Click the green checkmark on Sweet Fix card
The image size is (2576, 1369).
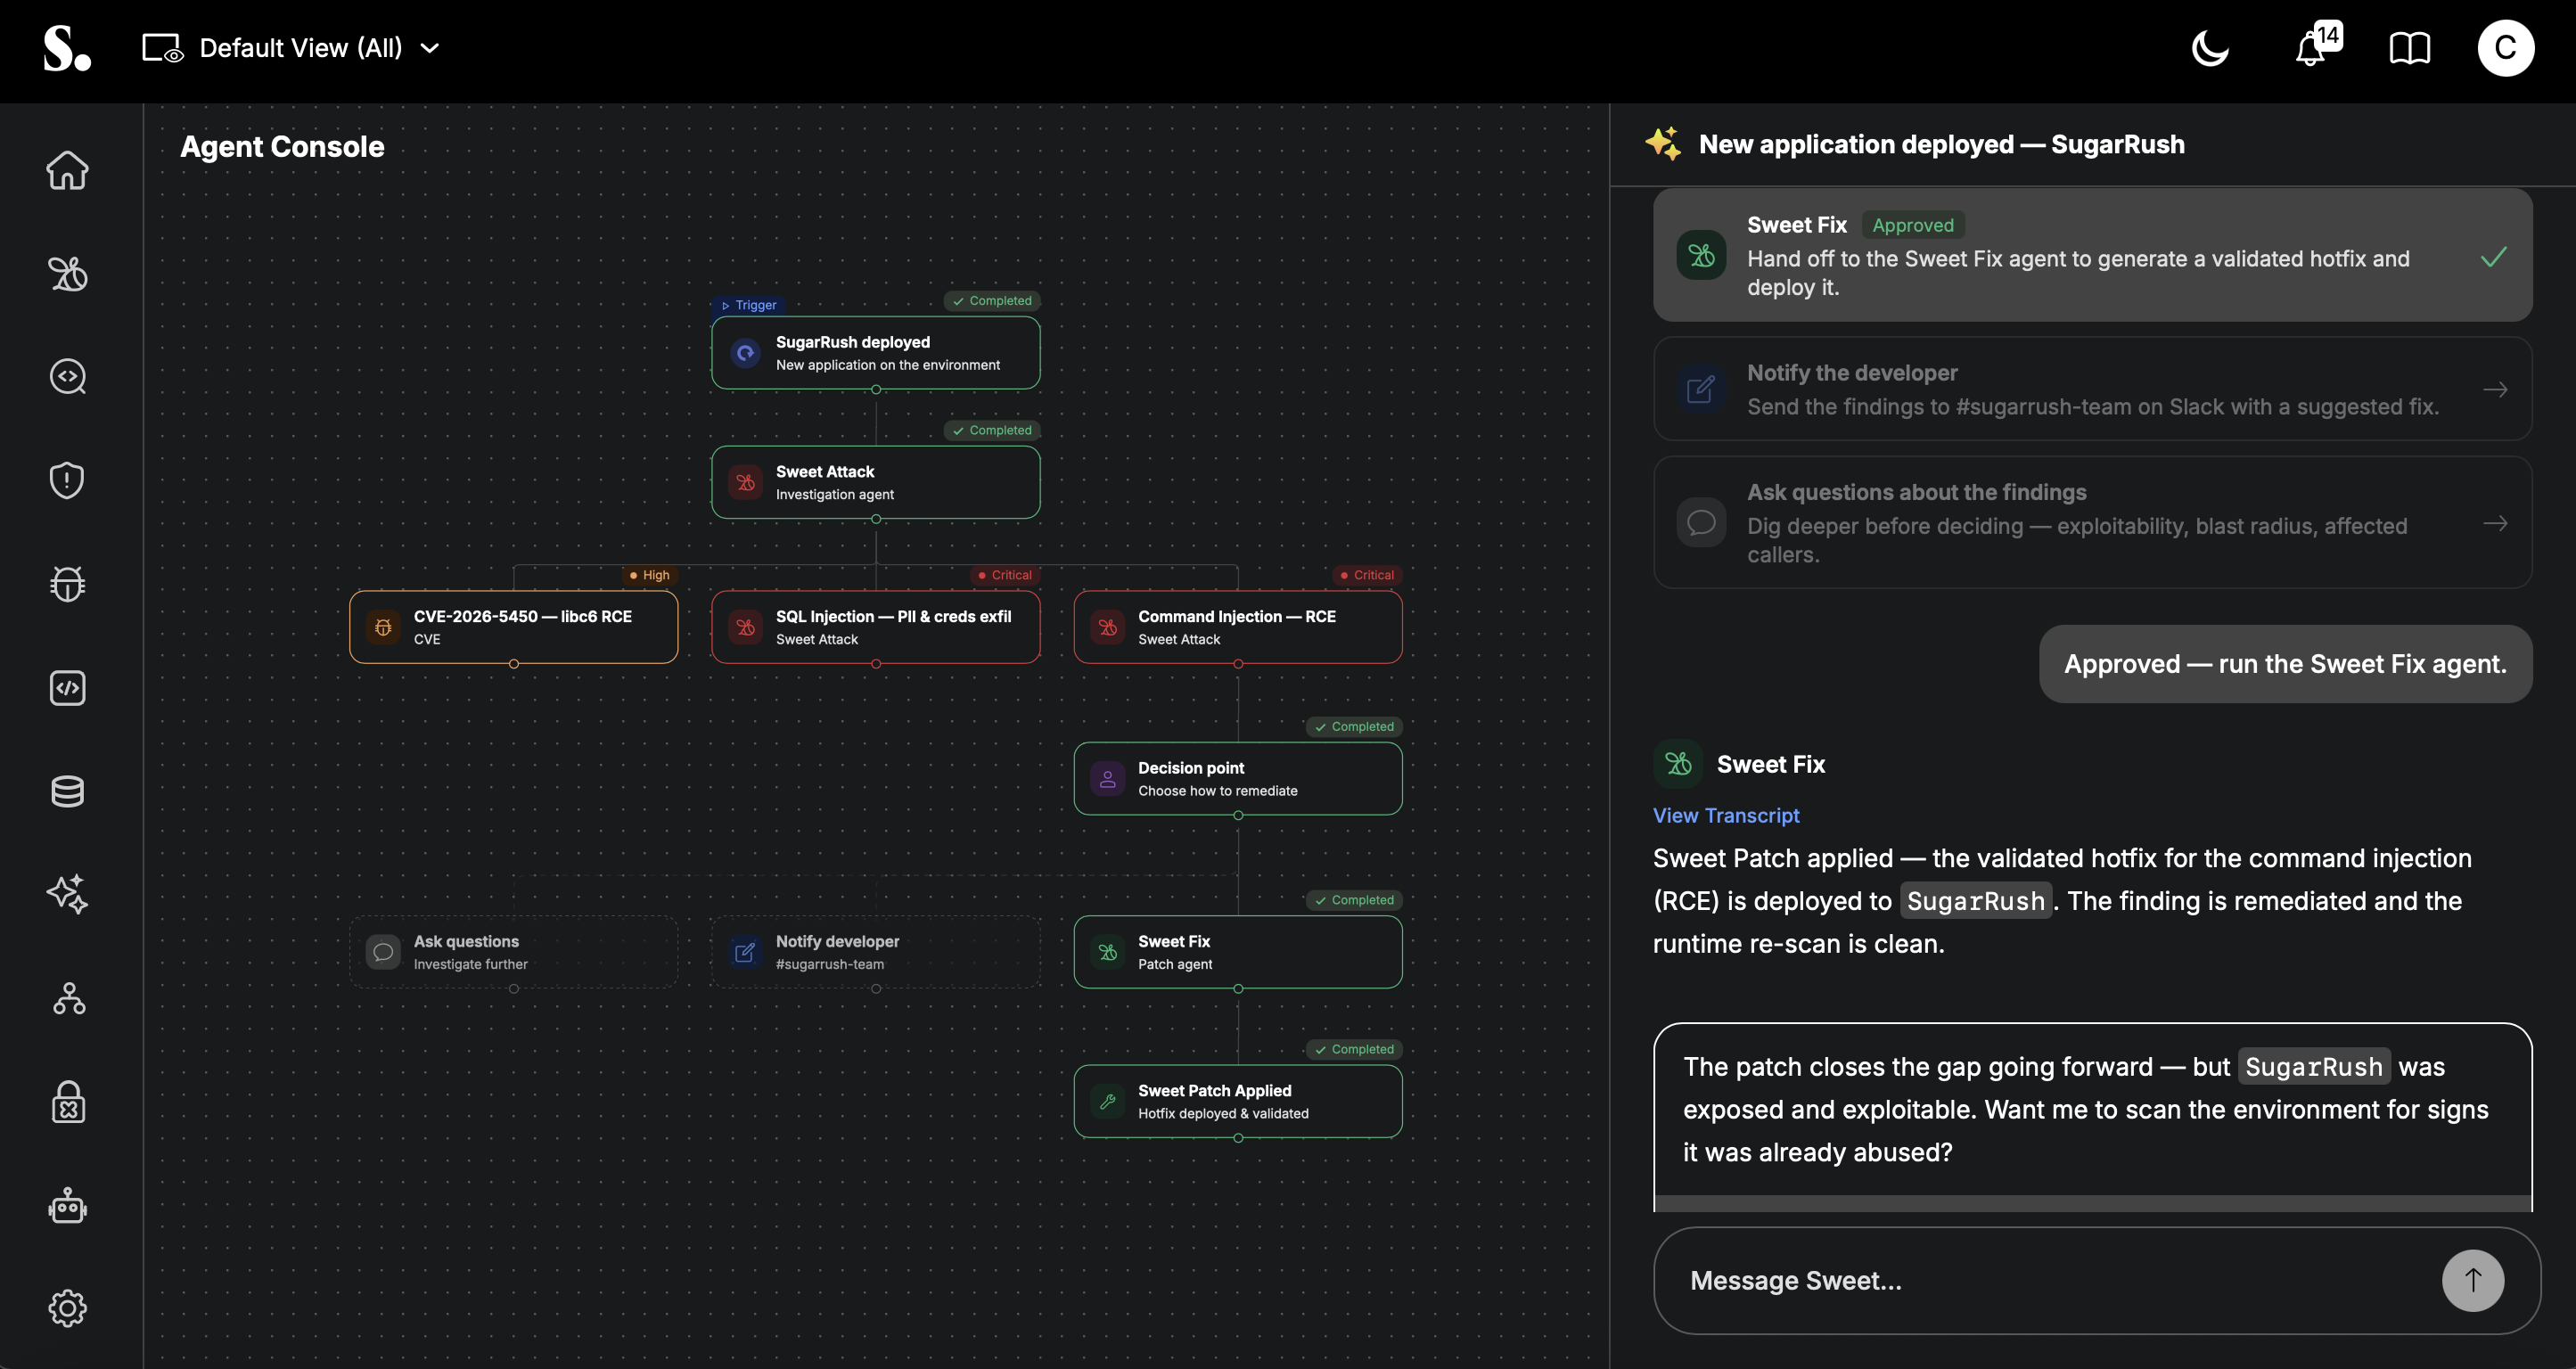2494,257
